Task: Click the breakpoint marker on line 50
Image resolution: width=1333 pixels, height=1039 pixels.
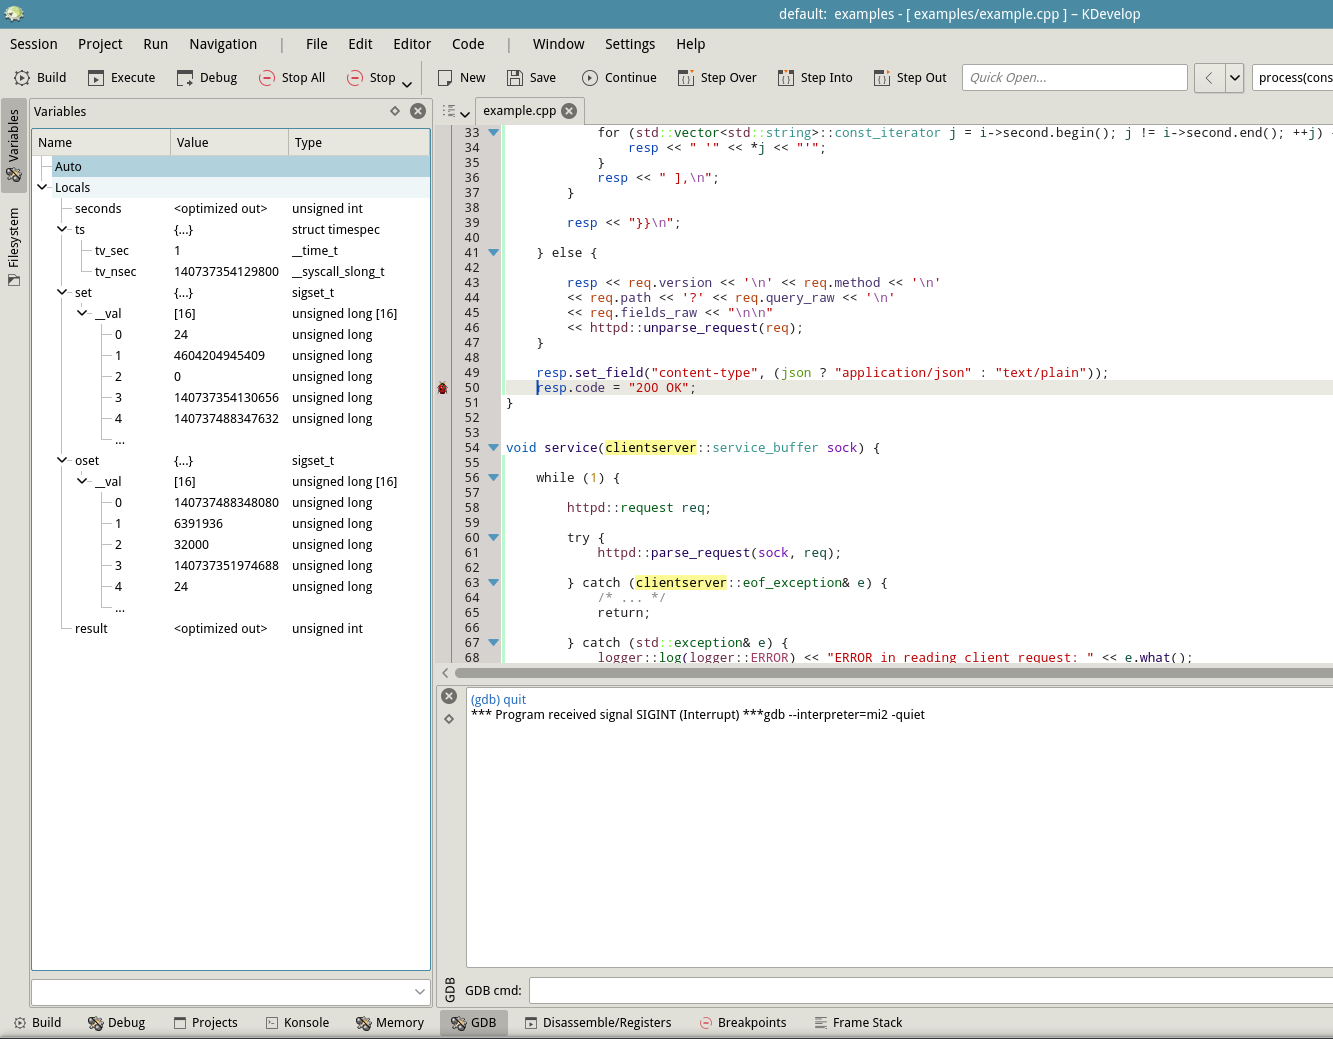Action: point(442,388)
